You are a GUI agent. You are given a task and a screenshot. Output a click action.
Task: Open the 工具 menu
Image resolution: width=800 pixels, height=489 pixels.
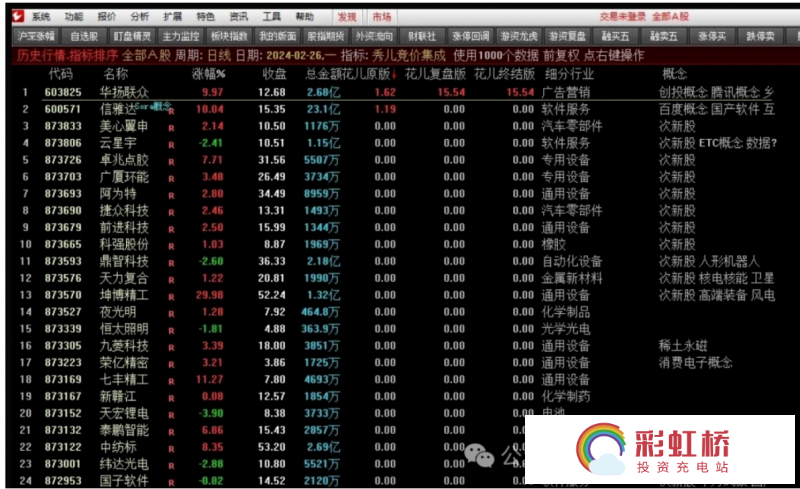(x=271, y=17)
